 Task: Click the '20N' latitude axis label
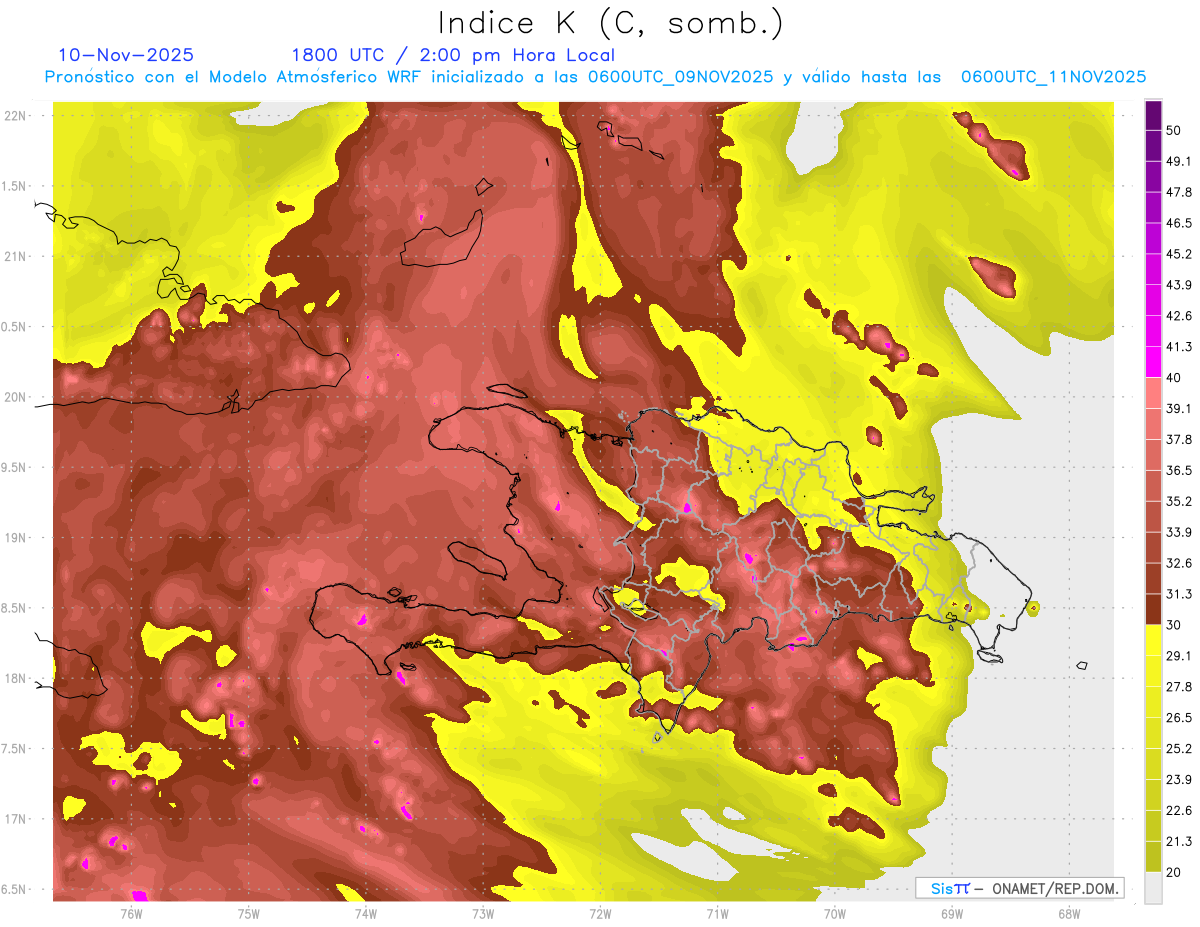(x=15, y=398)
